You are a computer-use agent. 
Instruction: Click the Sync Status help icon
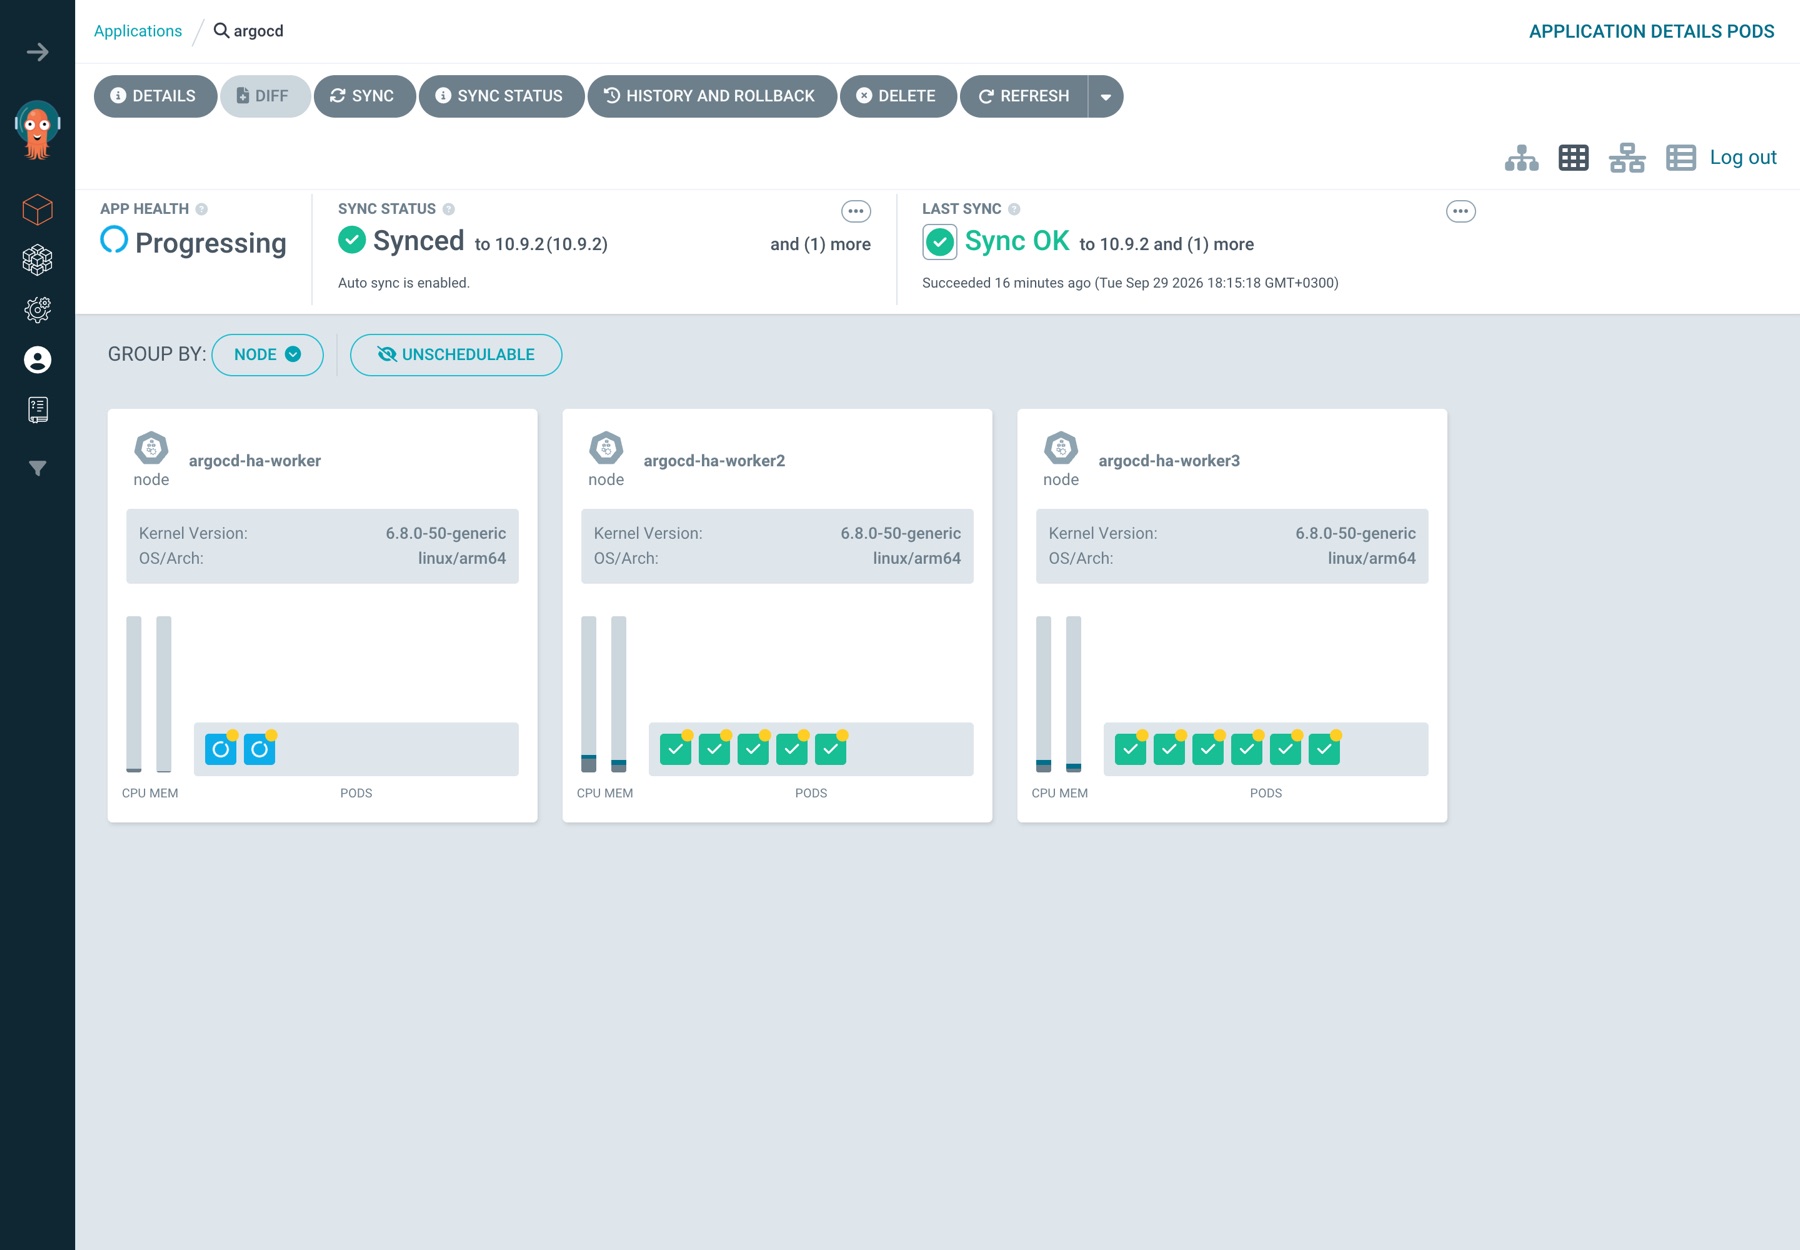(449, 209)
